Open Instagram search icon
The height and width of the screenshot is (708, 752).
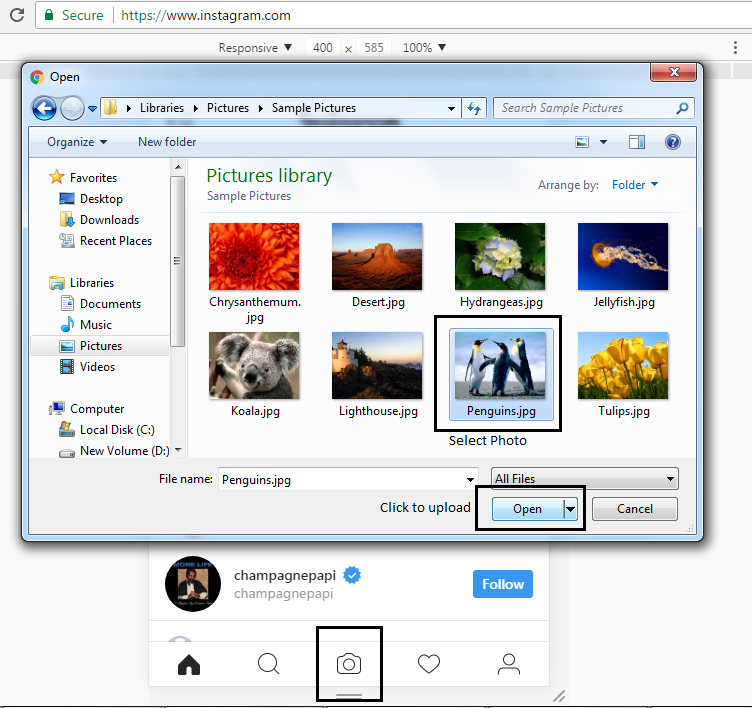(x=269, y=664)
